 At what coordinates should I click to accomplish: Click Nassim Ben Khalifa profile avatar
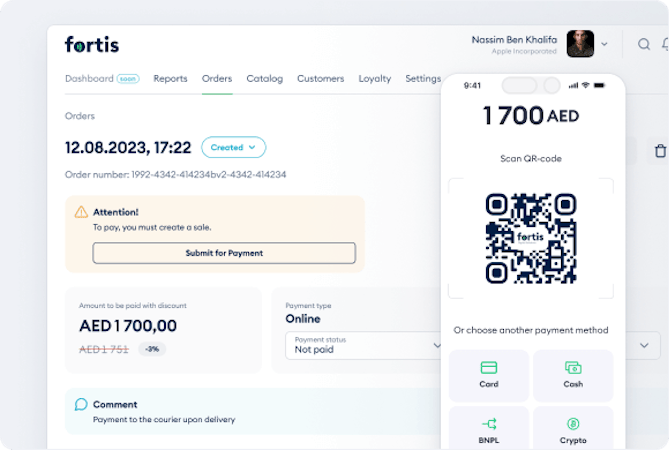580,44
